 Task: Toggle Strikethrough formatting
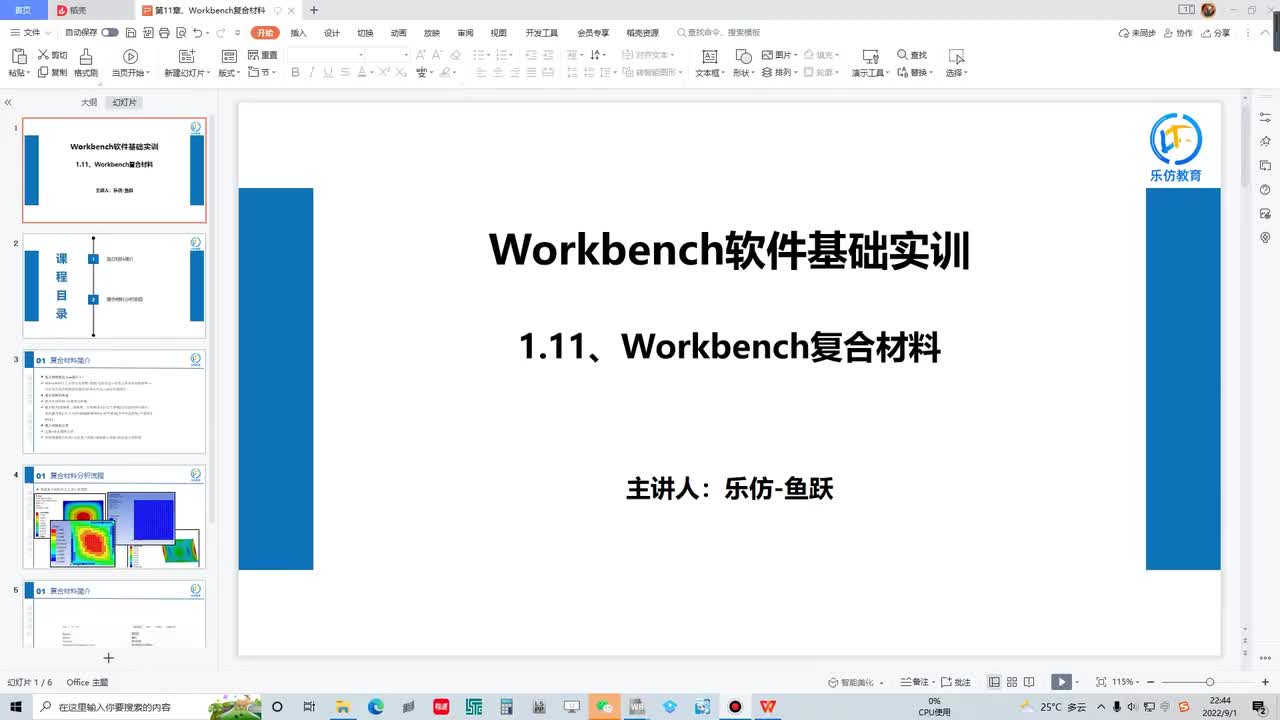pos(345,72)
